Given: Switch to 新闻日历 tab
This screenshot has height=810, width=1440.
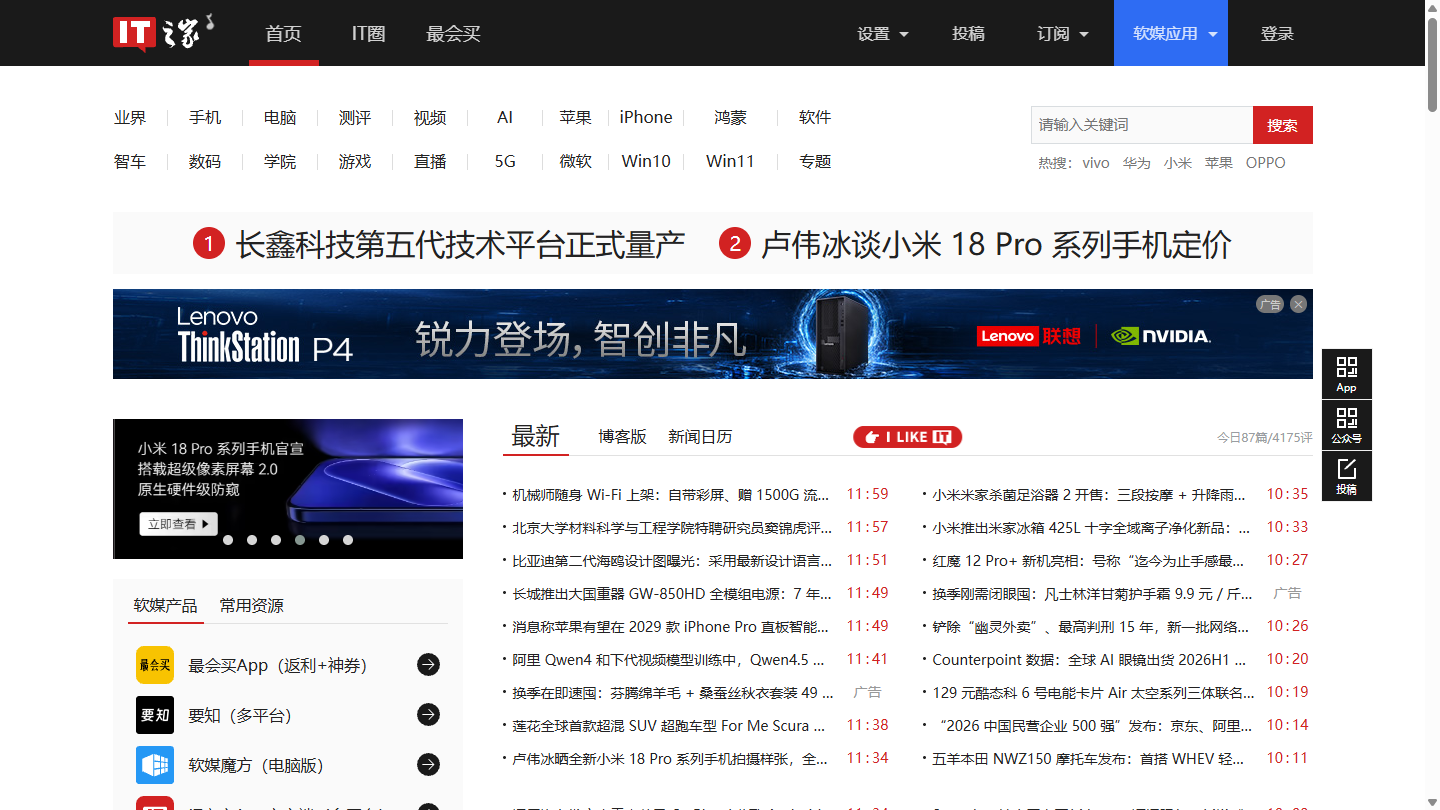Looking at the screenshot, I should click(700, 437).
